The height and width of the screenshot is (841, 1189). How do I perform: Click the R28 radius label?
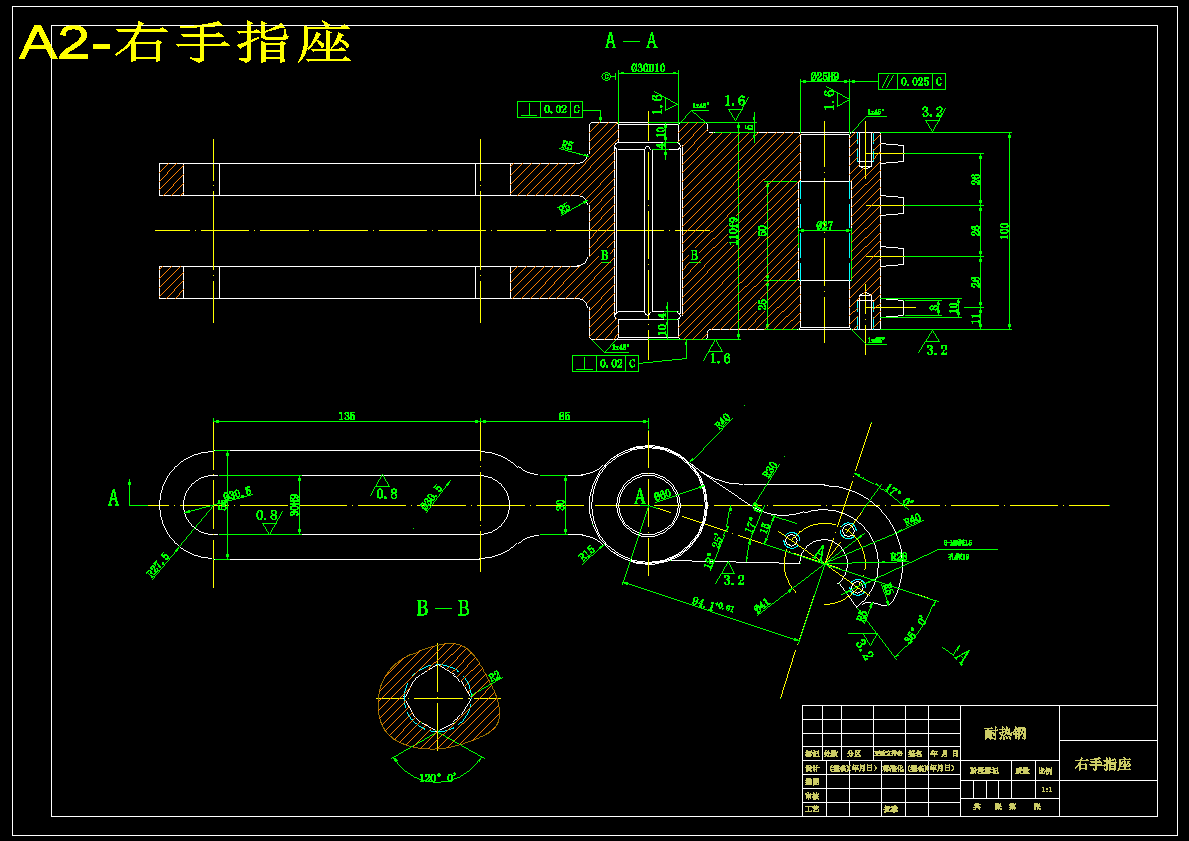coord(899,557)
